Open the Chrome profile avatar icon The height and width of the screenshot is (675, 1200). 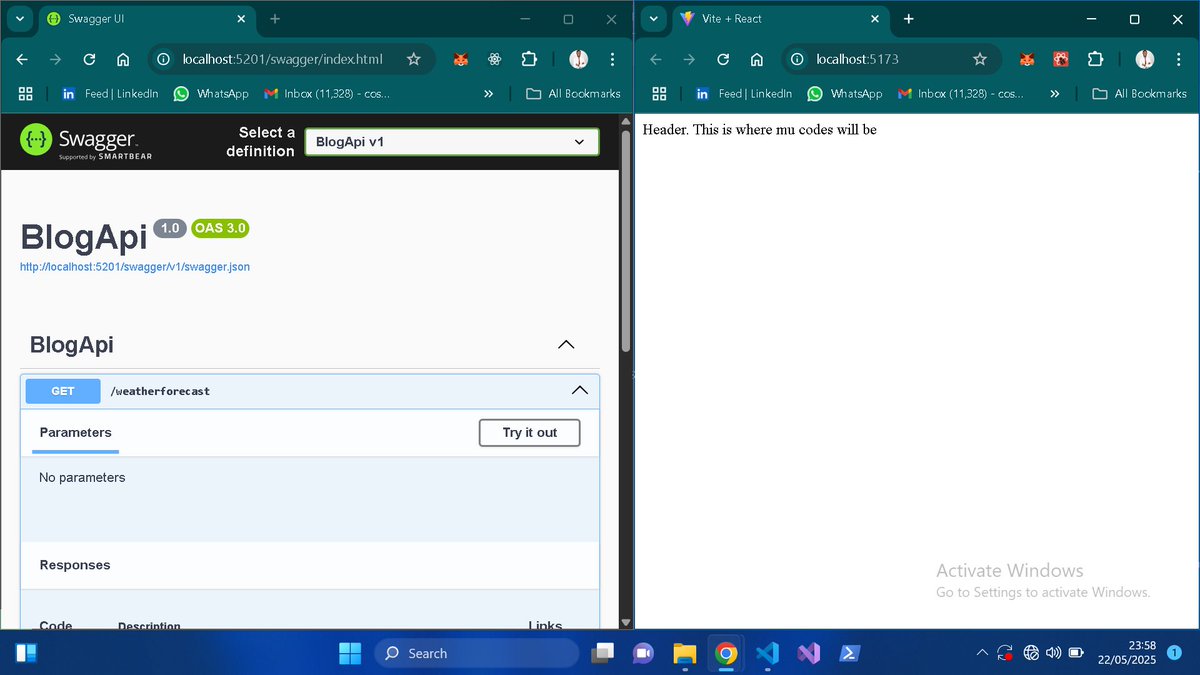[x=578, y=59]
